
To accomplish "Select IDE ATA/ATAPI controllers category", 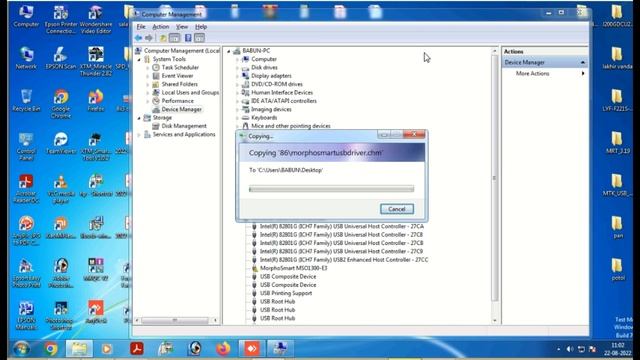I will 284,101.
